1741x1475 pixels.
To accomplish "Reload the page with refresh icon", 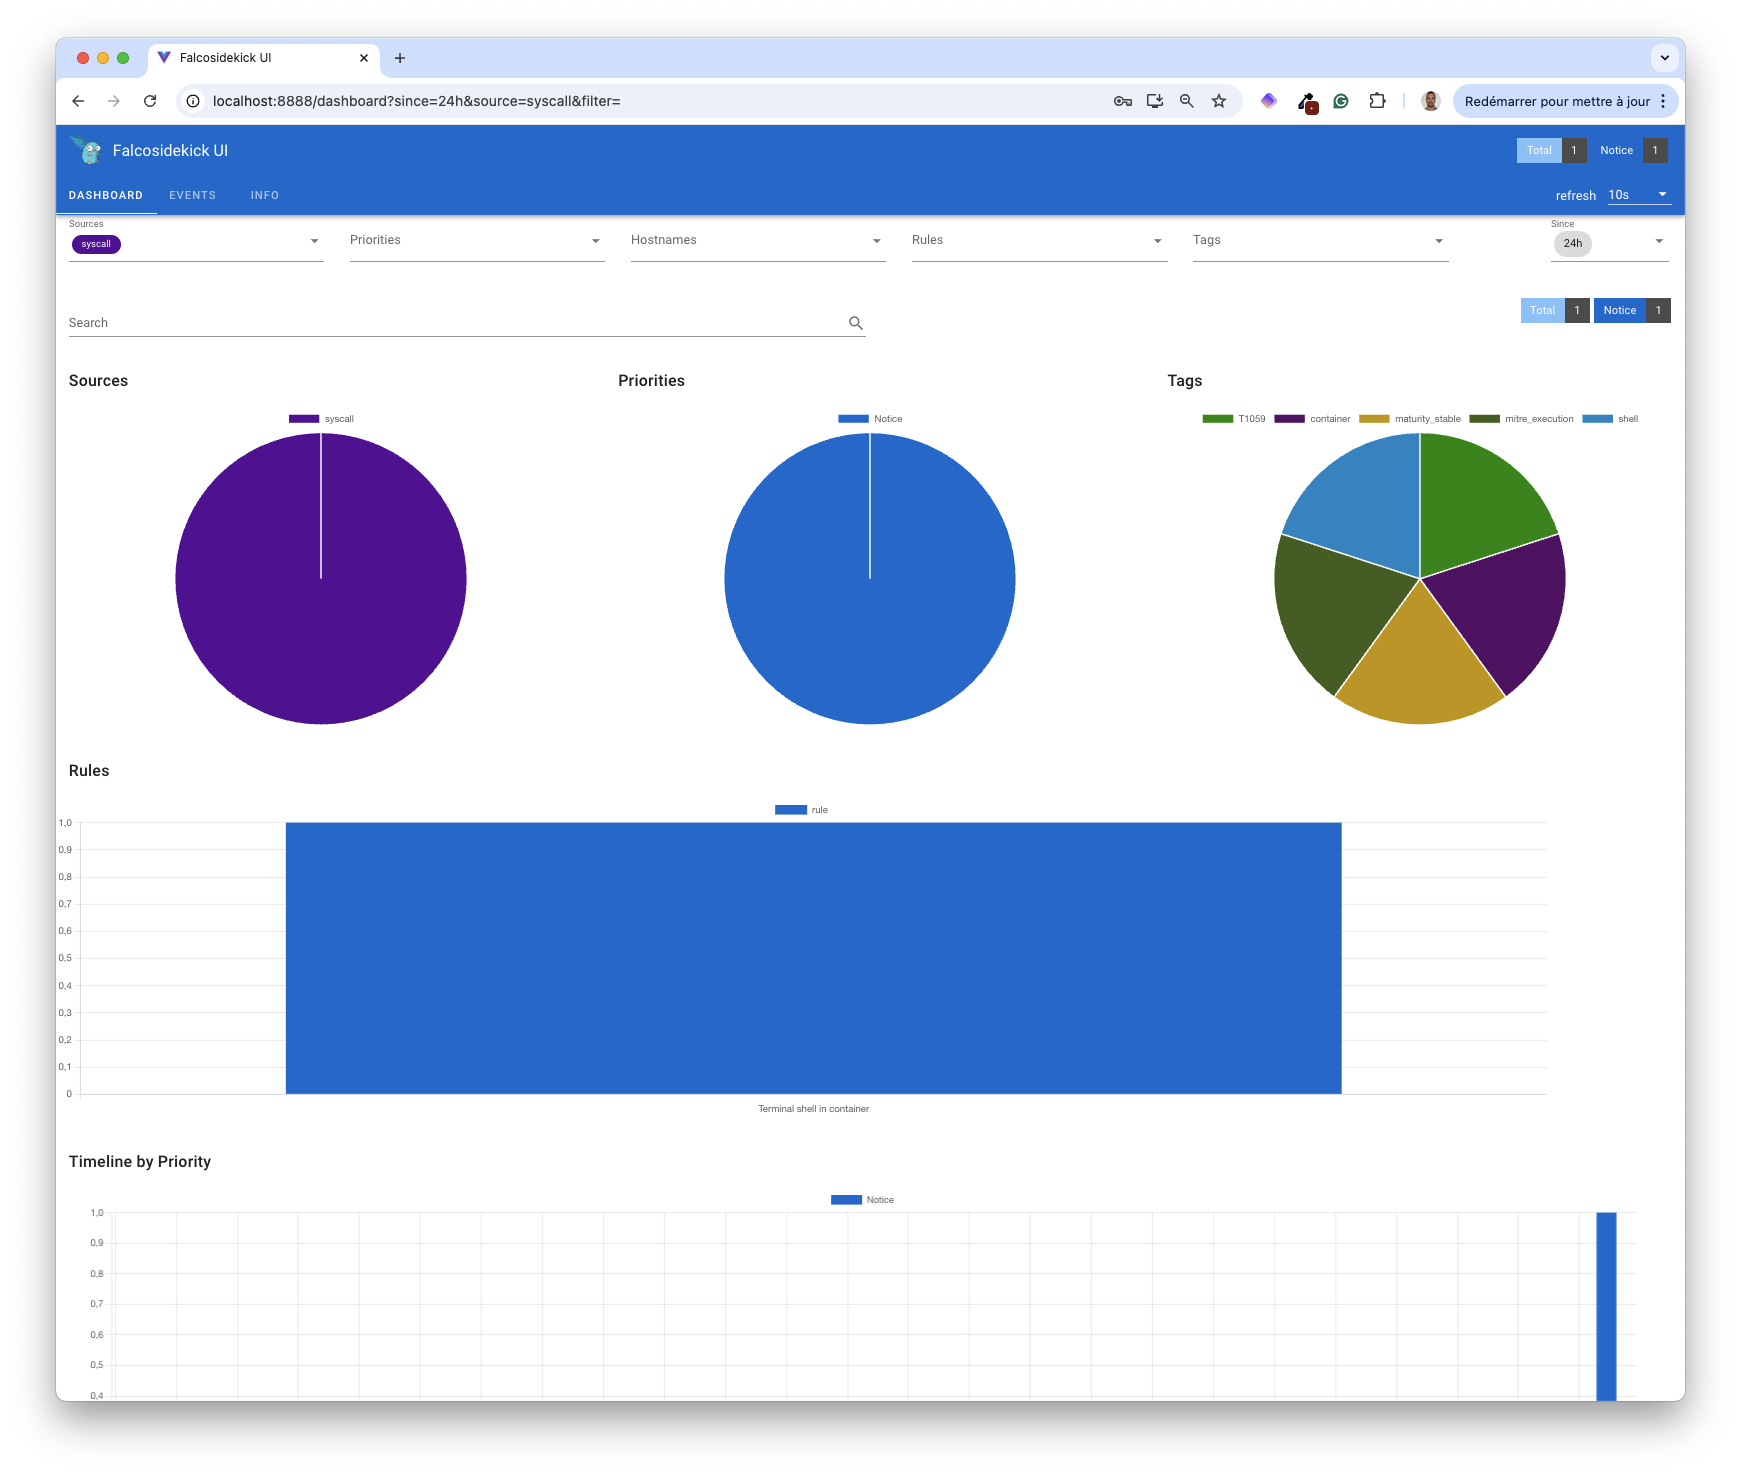I will [x=150, y=101].
